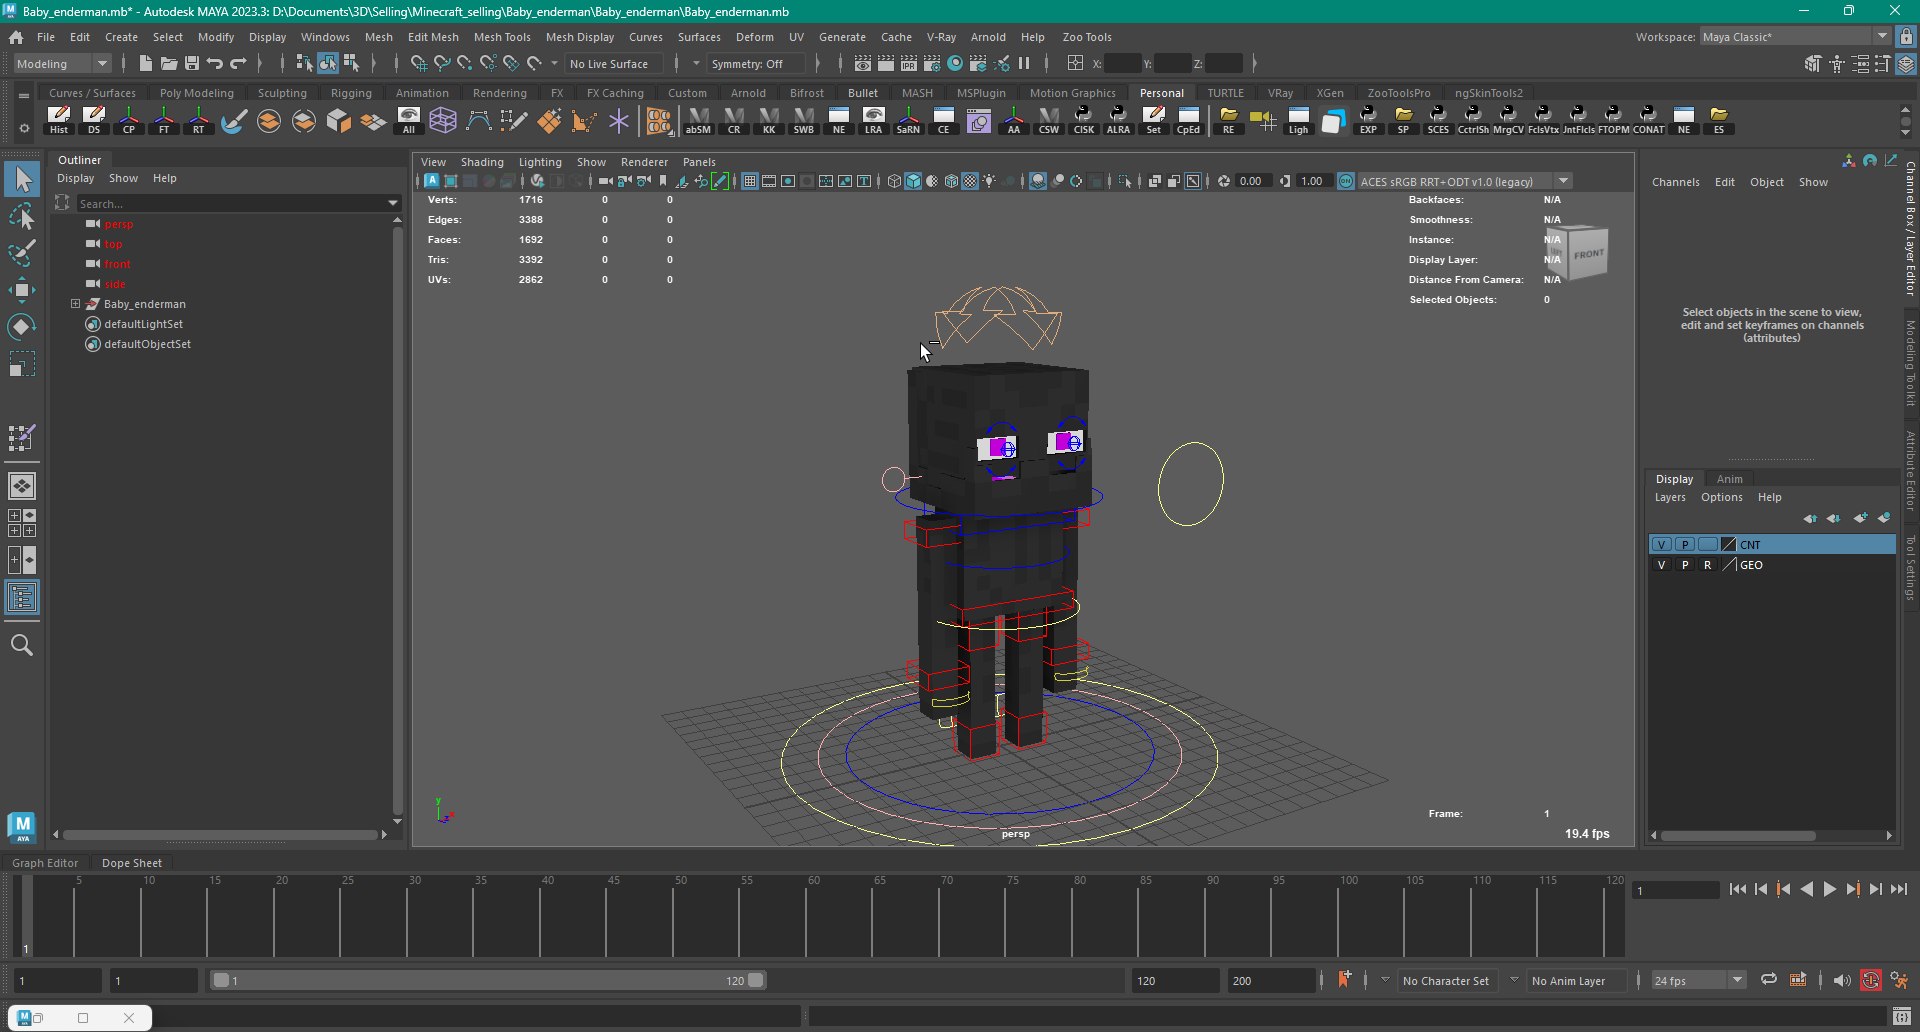This screenshot has width=1920, height=1032.
Task: Switch to the Poly Modeling shelf tab
Action: pyautogui.click(x=197, y=93)
